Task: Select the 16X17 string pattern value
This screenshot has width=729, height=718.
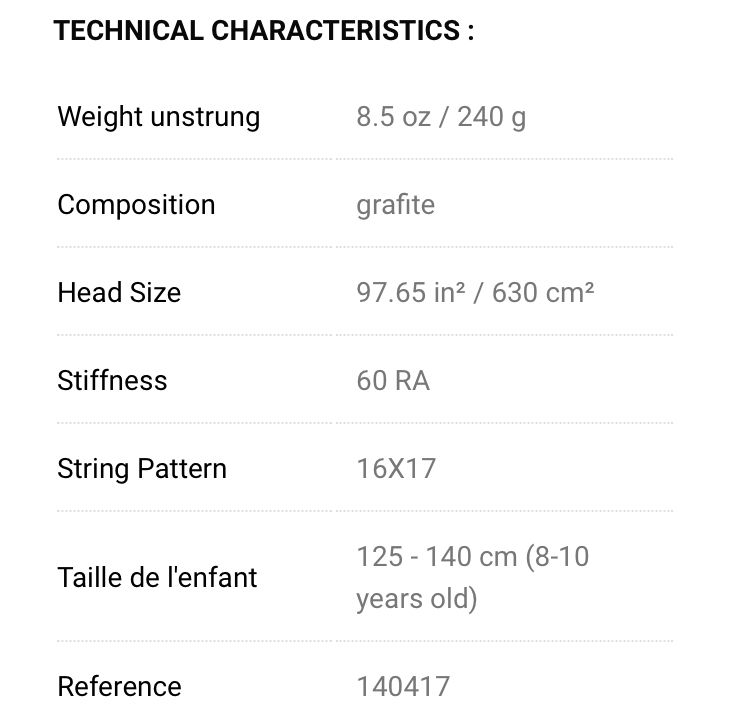Action: [396, 469]
